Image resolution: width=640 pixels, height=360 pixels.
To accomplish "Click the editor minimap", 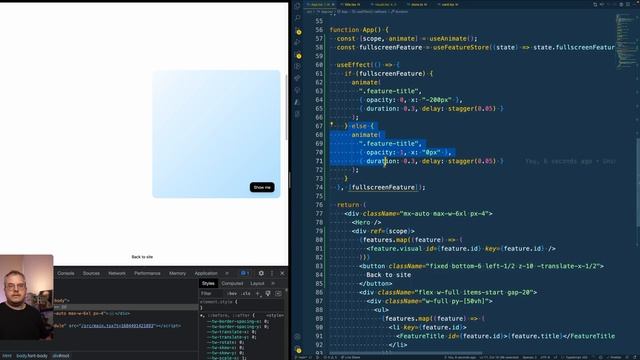I will coord(625,41).
